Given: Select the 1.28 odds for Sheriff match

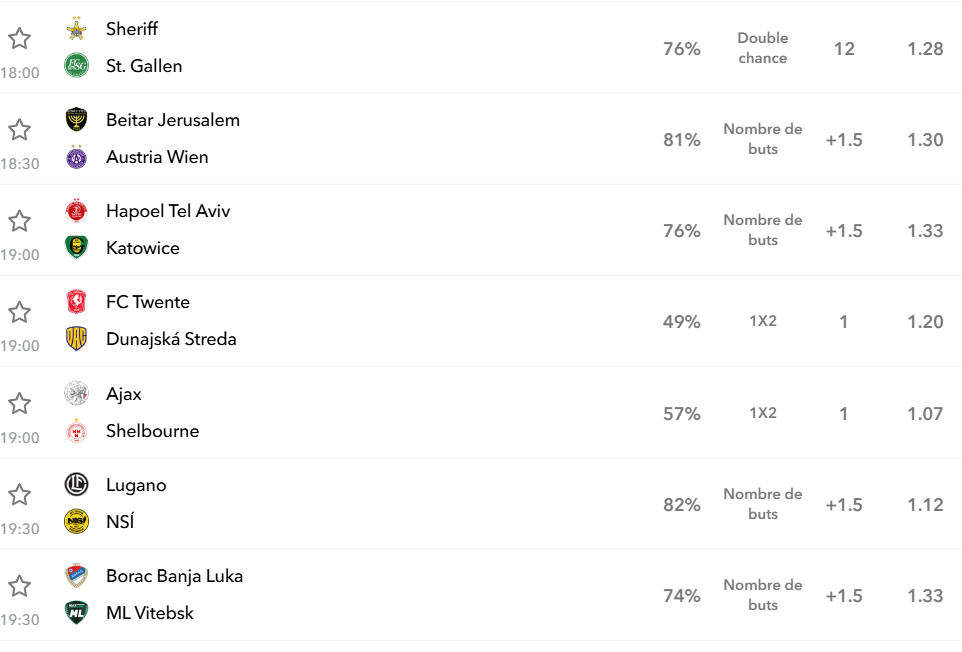Looking at the screenshot, I should coord(925,48).
